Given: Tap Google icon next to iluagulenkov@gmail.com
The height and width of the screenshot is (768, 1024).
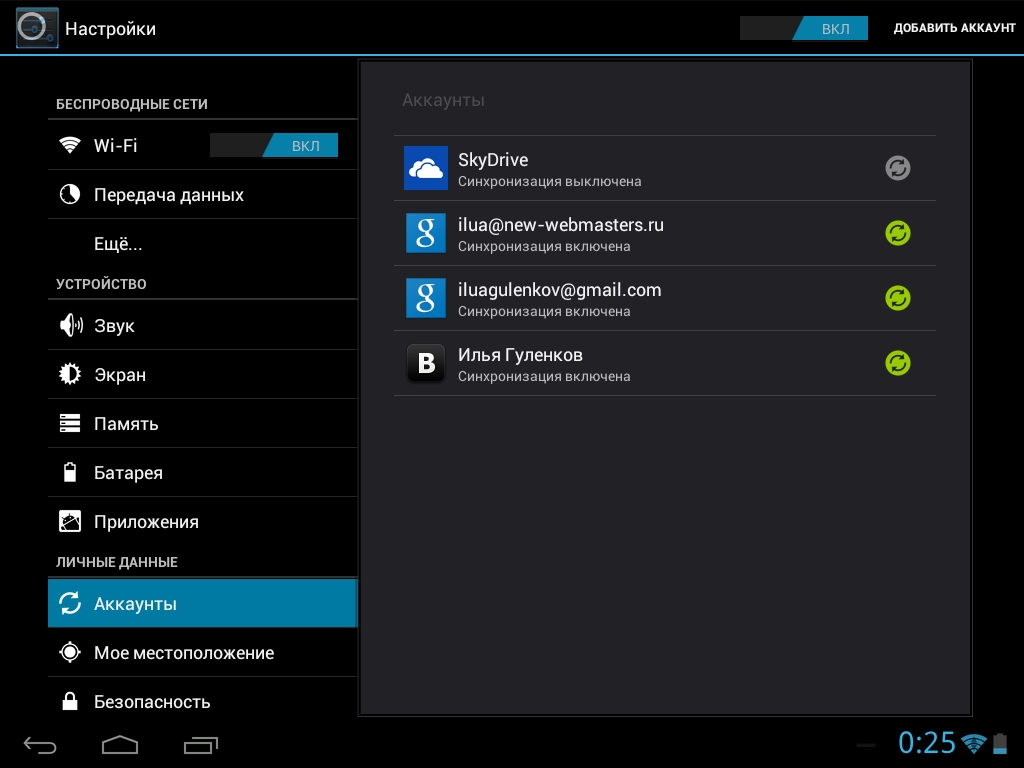Looking at the screenshot, I should click(x=426, y=298).
